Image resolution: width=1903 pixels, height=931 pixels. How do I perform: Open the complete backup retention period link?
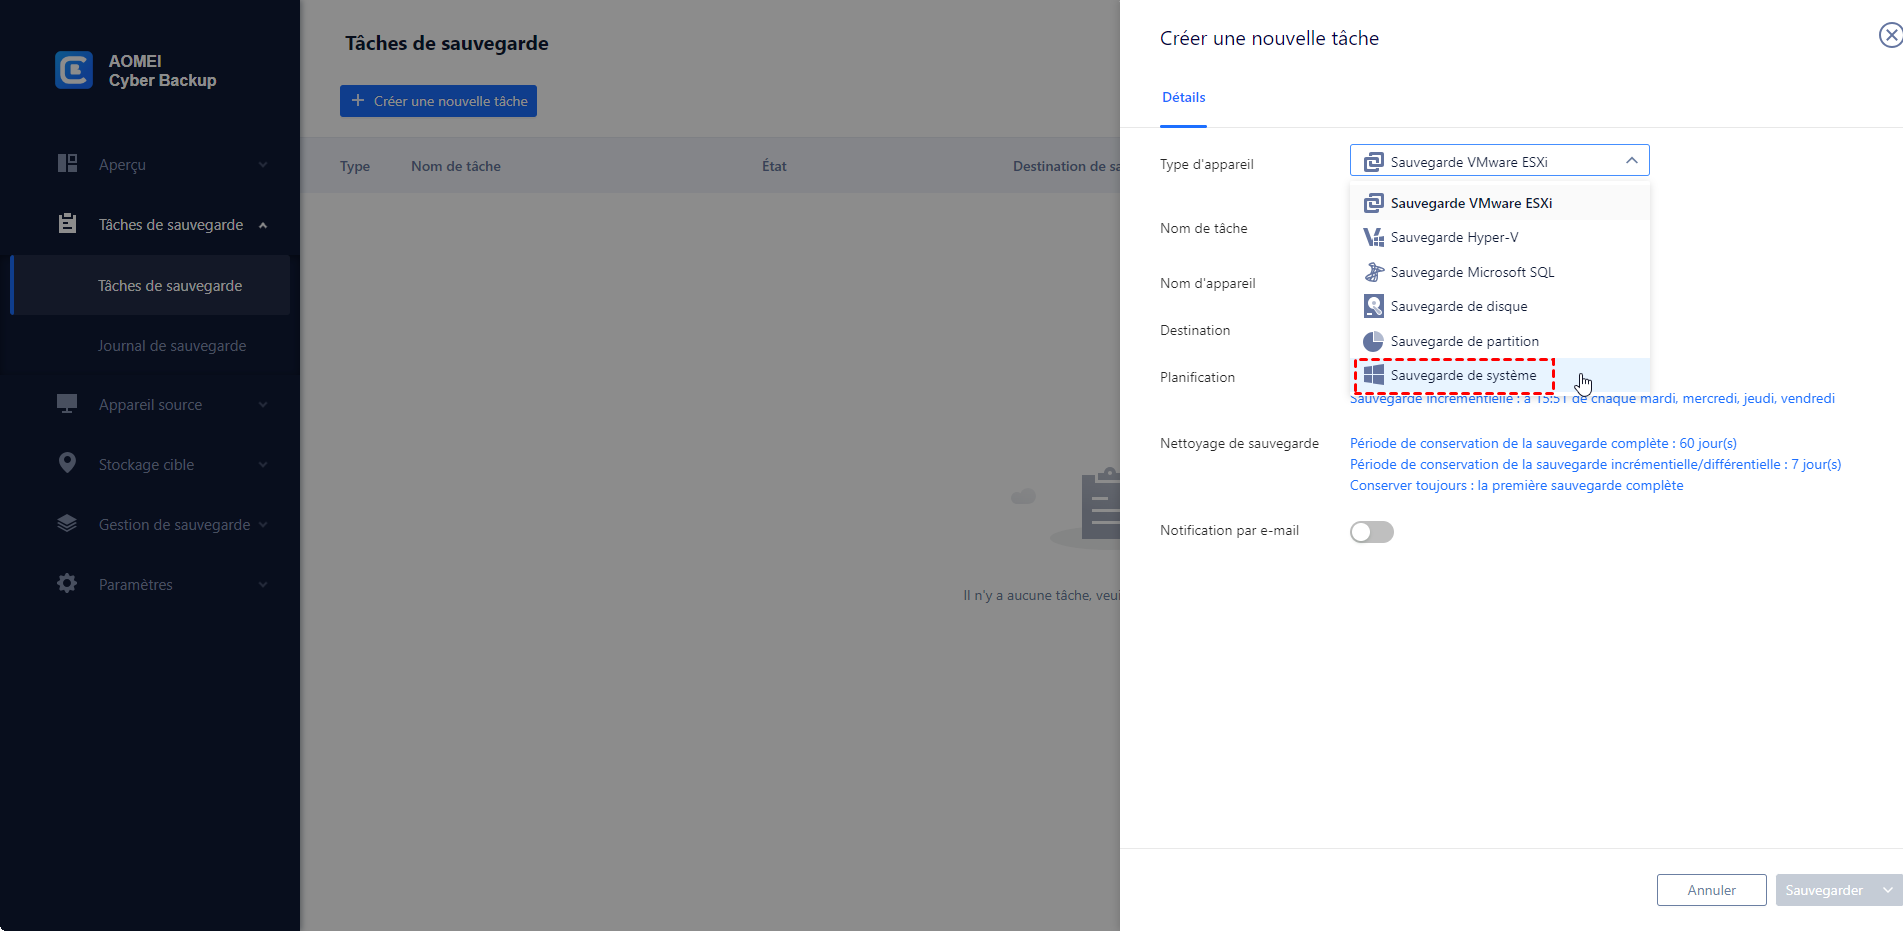coord(1543,443)
